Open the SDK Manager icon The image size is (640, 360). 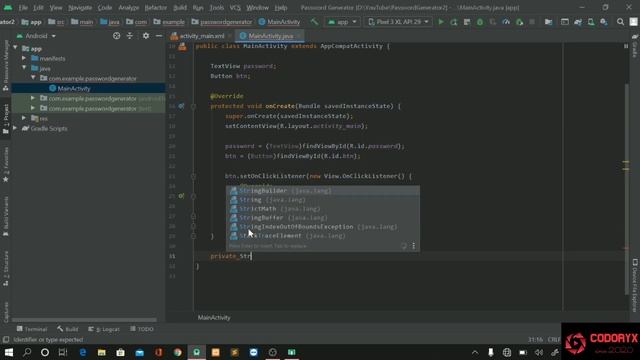pos(604,22)
